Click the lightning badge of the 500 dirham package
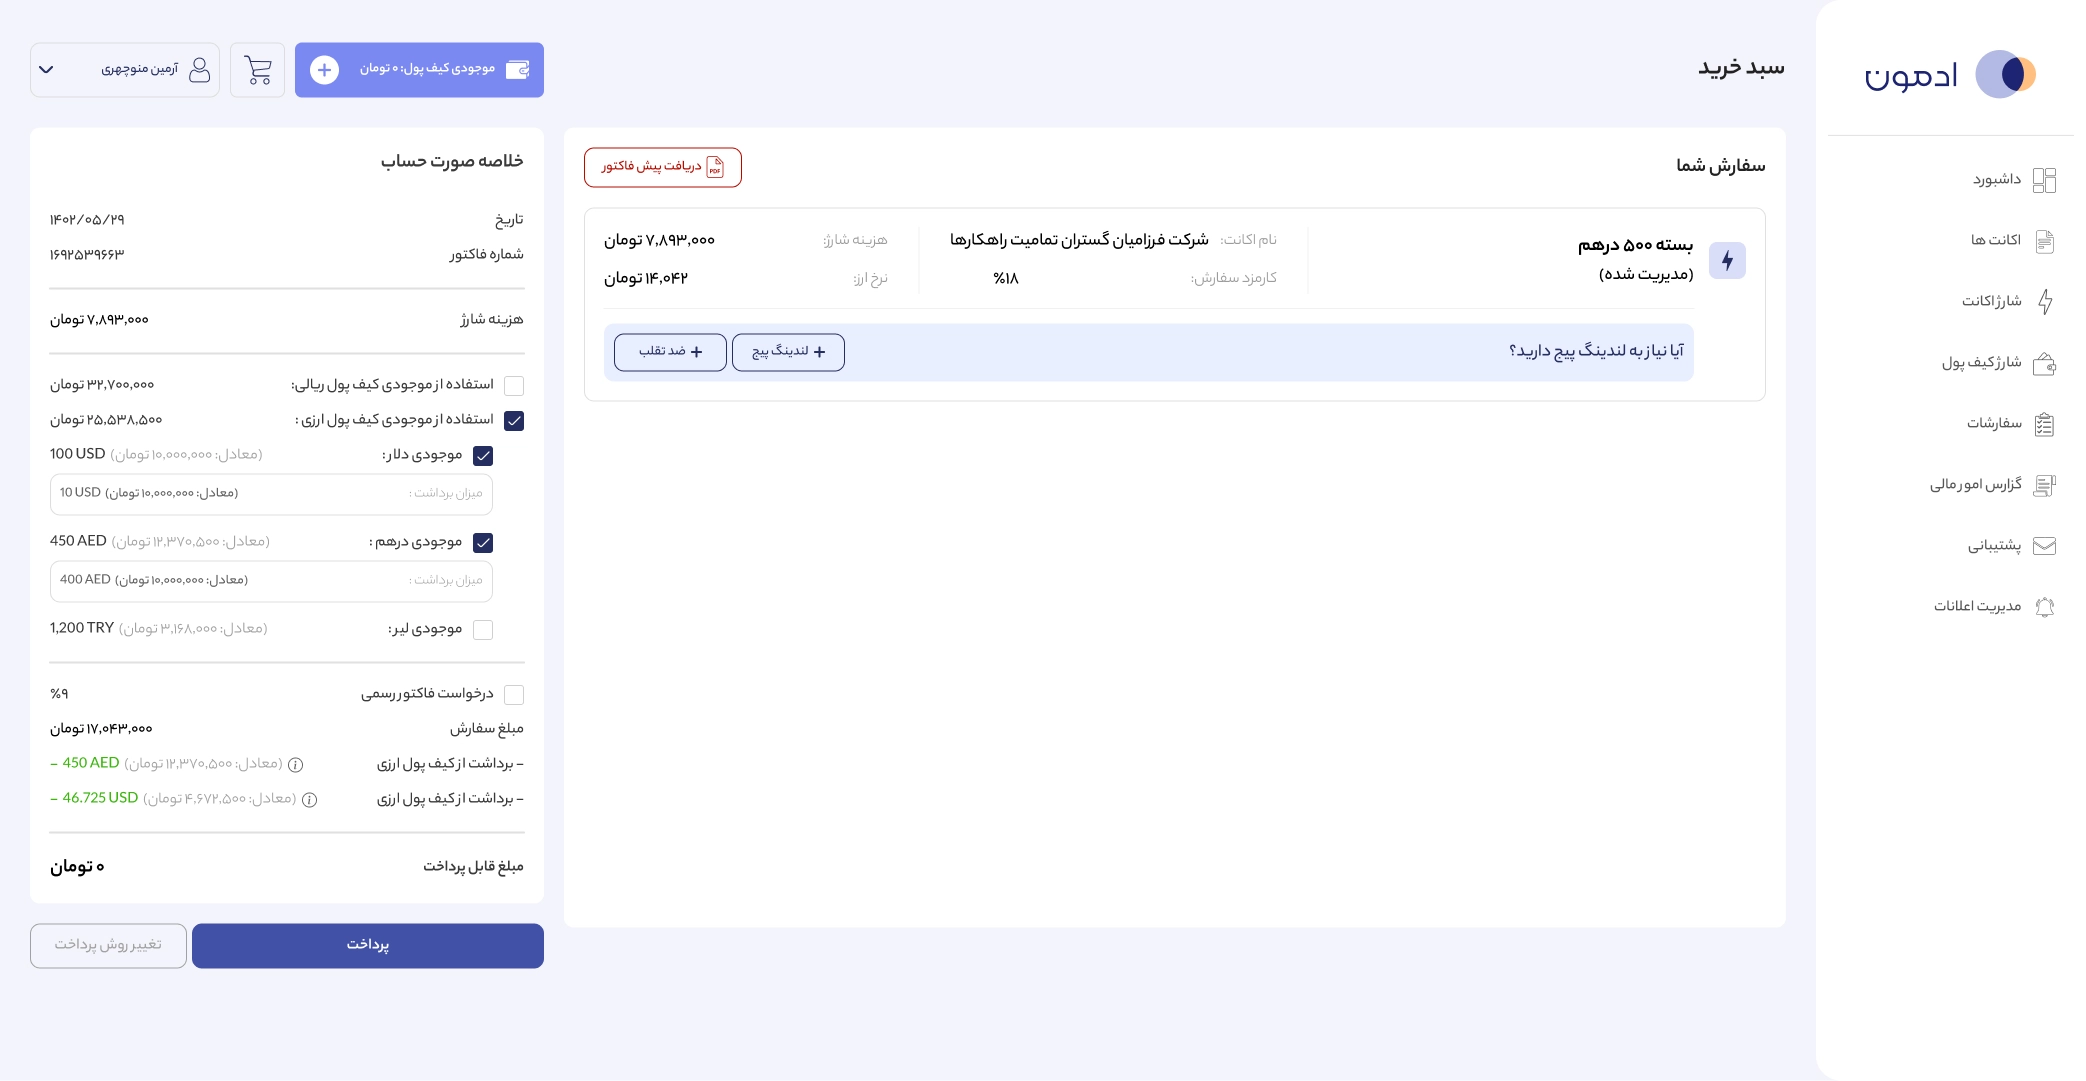 [x=1727, y=261]
